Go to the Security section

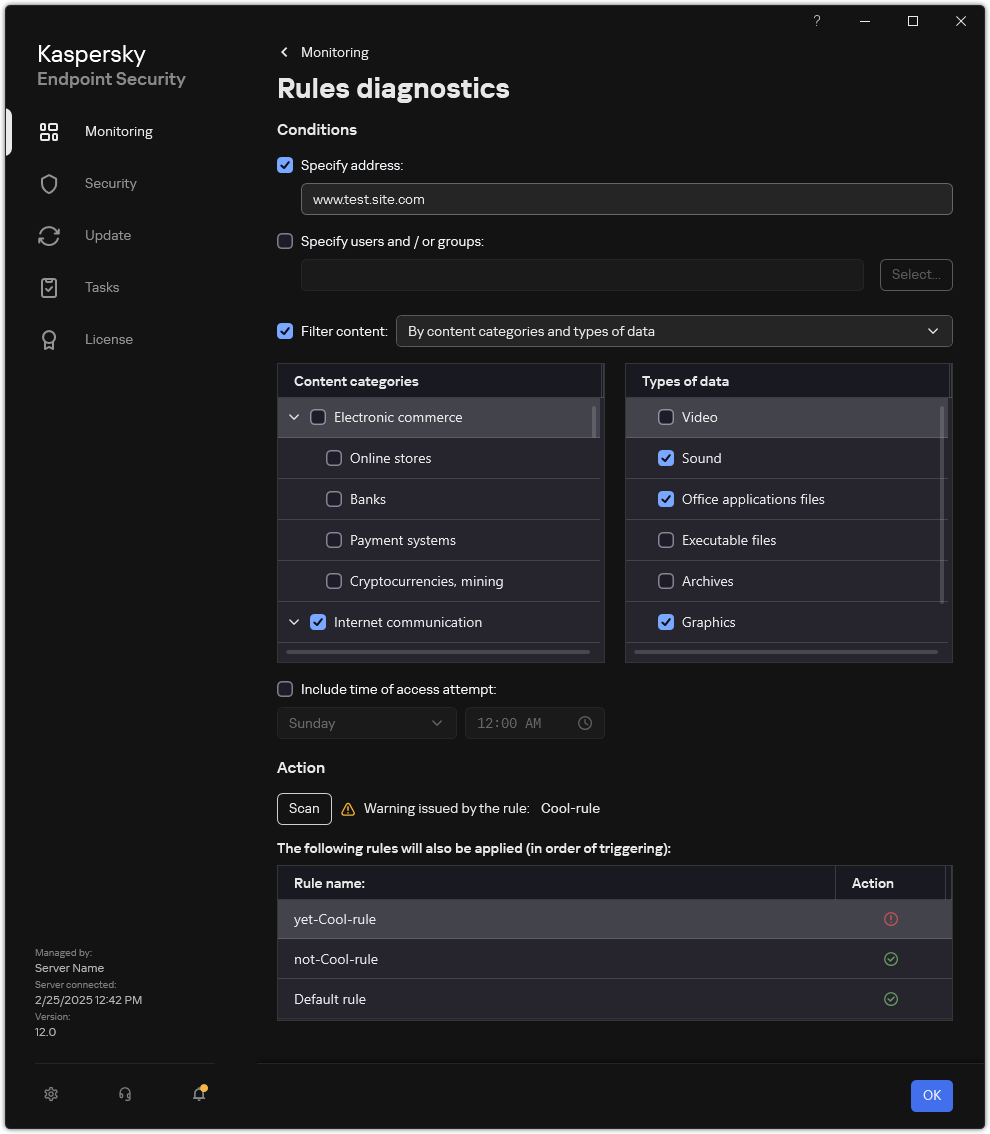[x=110, y=183]
